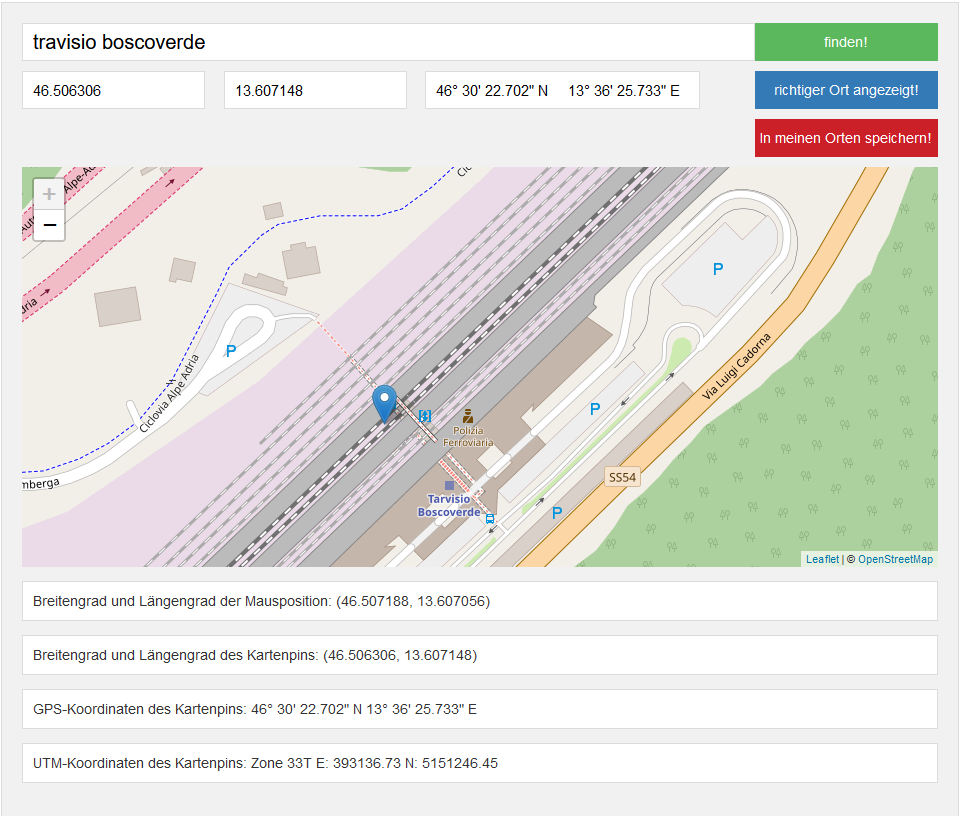The height and width of the screenshot is (816, 959).
Task: Click In meinen Orten speichern! button
Action: tap(846, 138)
